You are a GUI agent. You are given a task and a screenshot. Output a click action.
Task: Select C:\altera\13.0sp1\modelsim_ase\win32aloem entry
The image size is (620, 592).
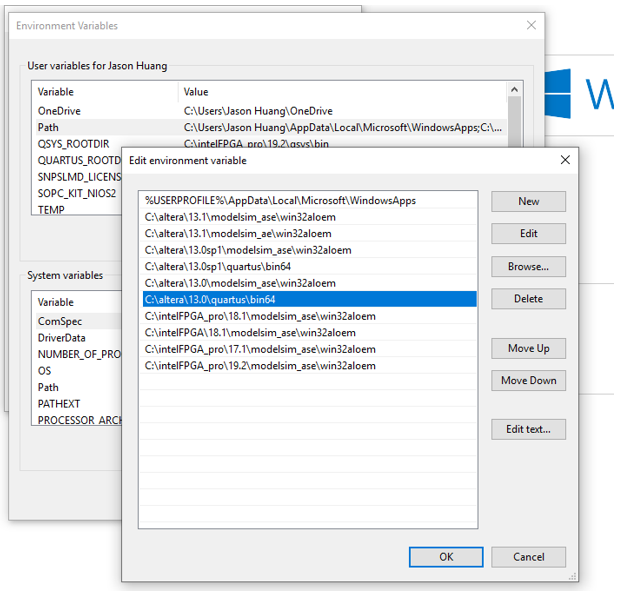click(309, 250)
